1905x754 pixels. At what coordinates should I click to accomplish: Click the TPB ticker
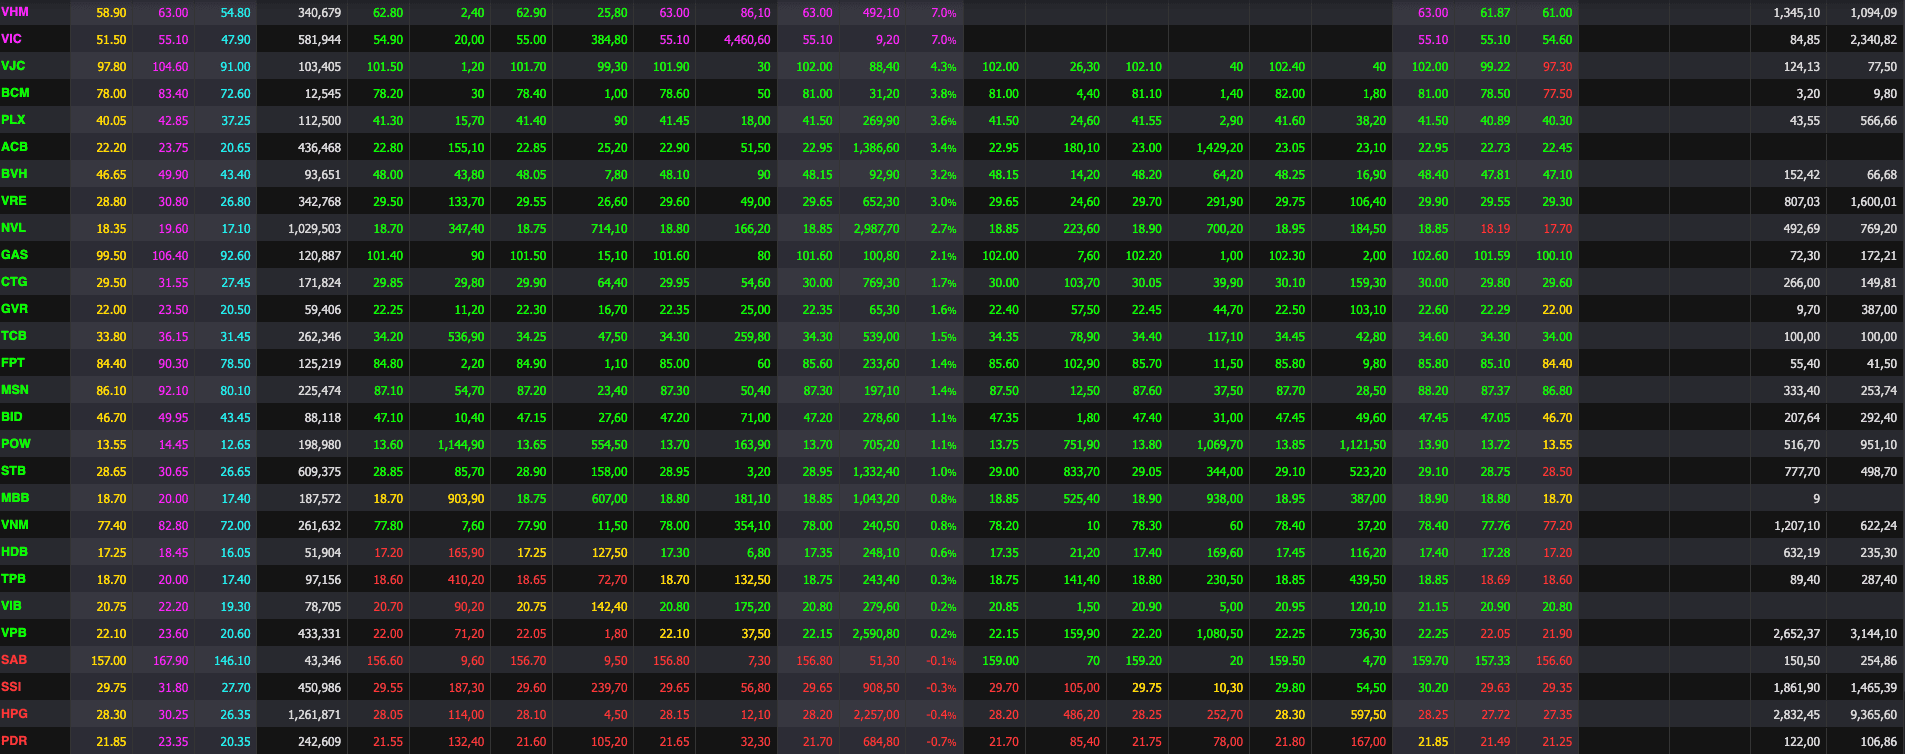(14, 579)
